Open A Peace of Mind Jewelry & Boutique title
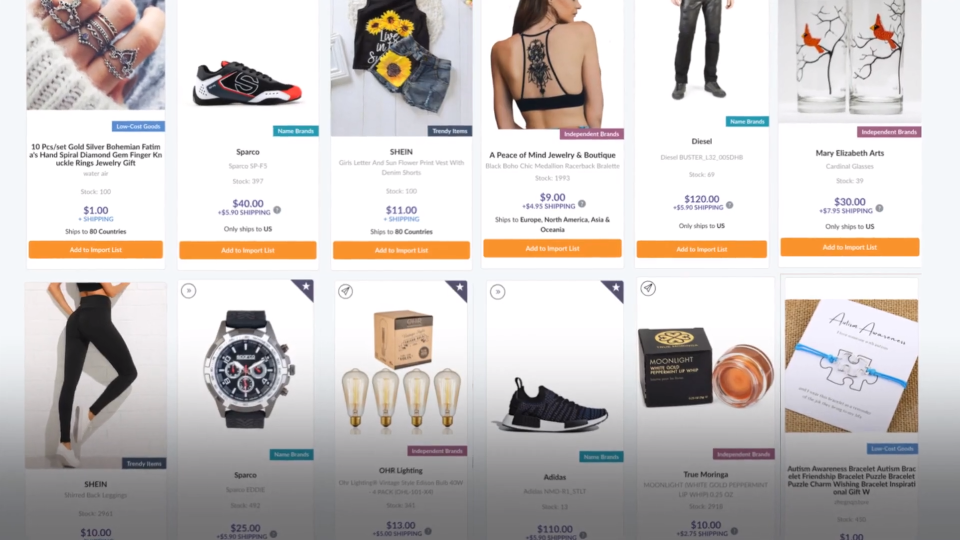This screenshot has height=540, width=960. click(x=552, y=155)
